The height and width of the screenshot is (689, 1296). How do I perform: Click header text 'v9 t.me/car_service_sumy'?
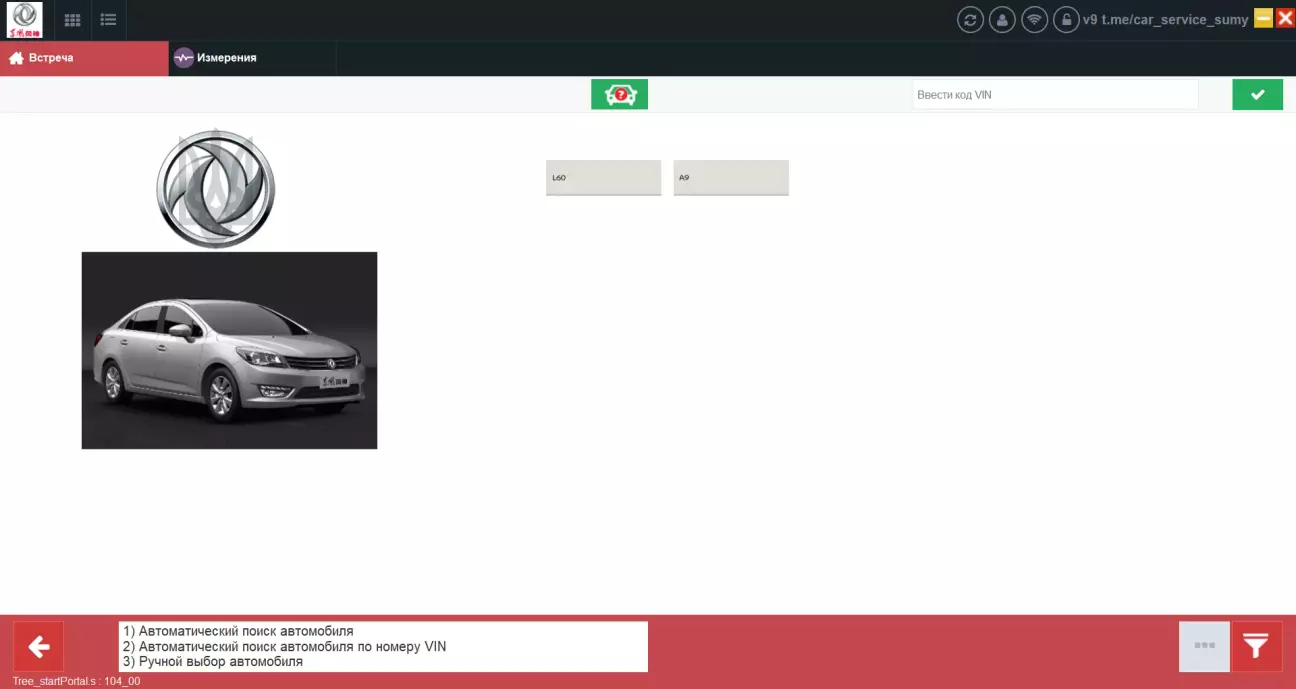(1166, 20)
